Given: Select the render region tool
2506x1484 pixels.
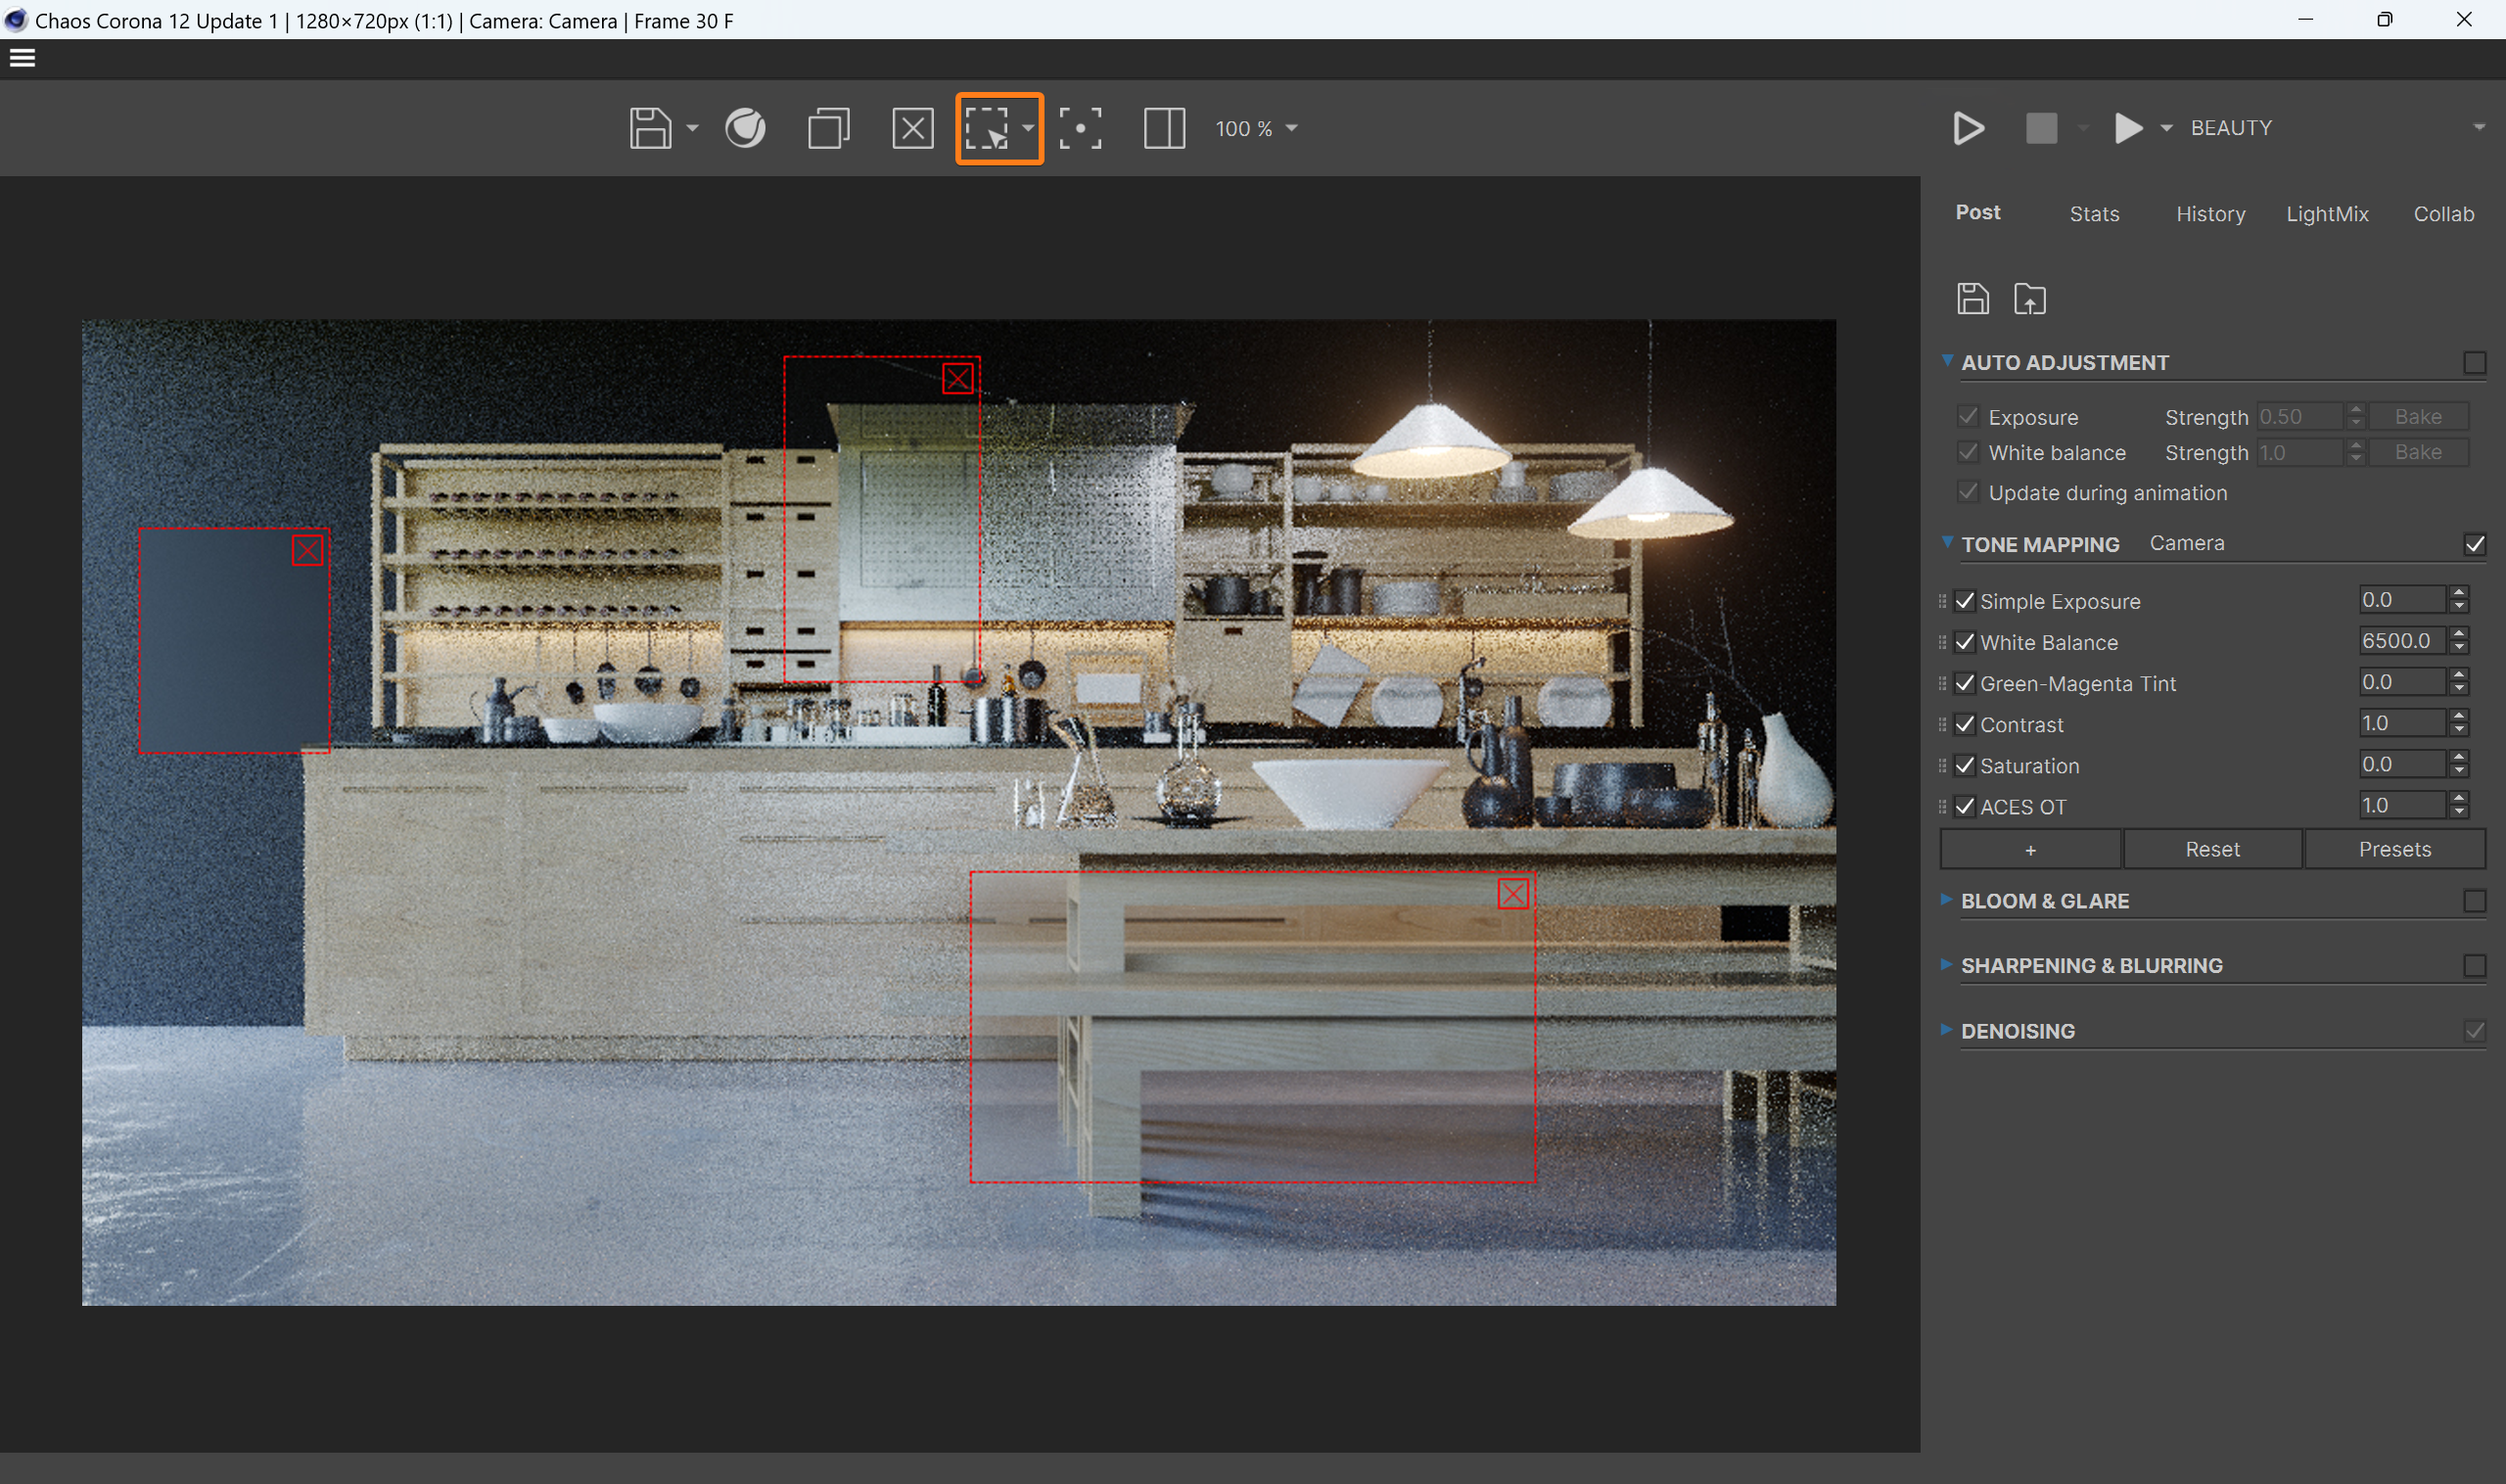Looking at the screenshot, I should (987, 128).
